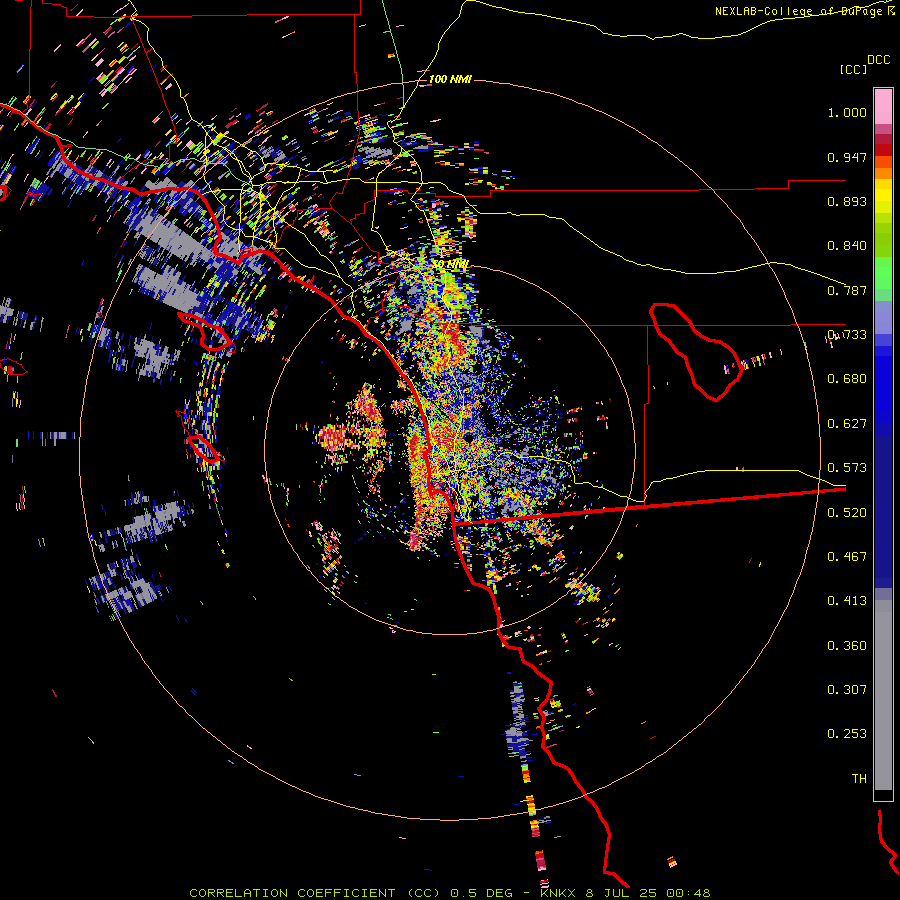Image resolution: width=900 pixels, height=900 pixels.
Task: Click the "0.627" color scale label
Action: 847,424
